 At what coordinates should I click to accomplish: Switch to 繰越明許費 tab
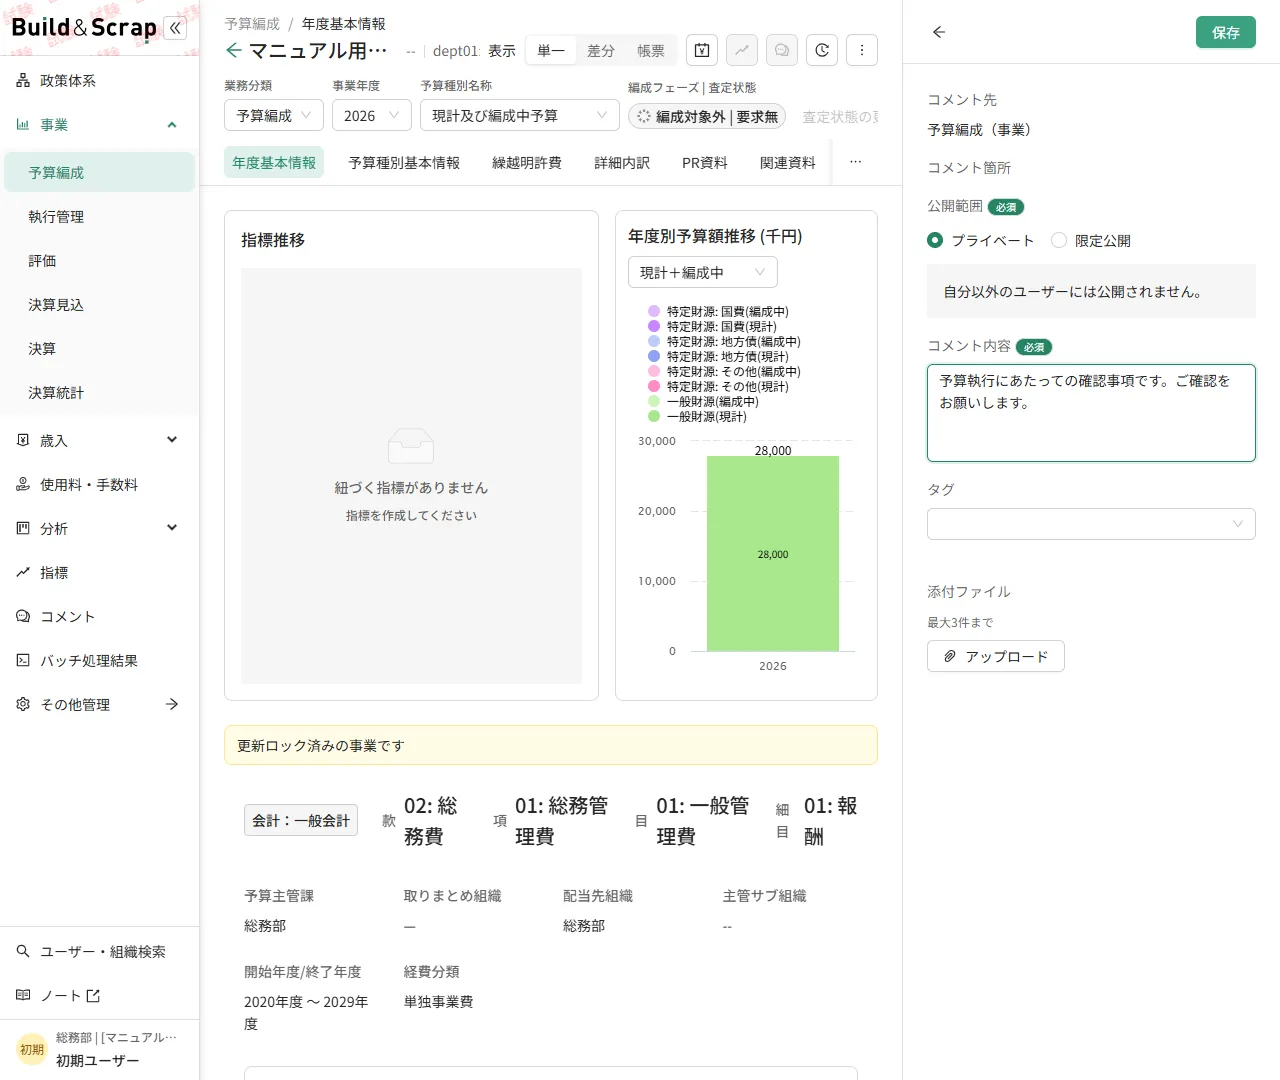tap(527, 162)
